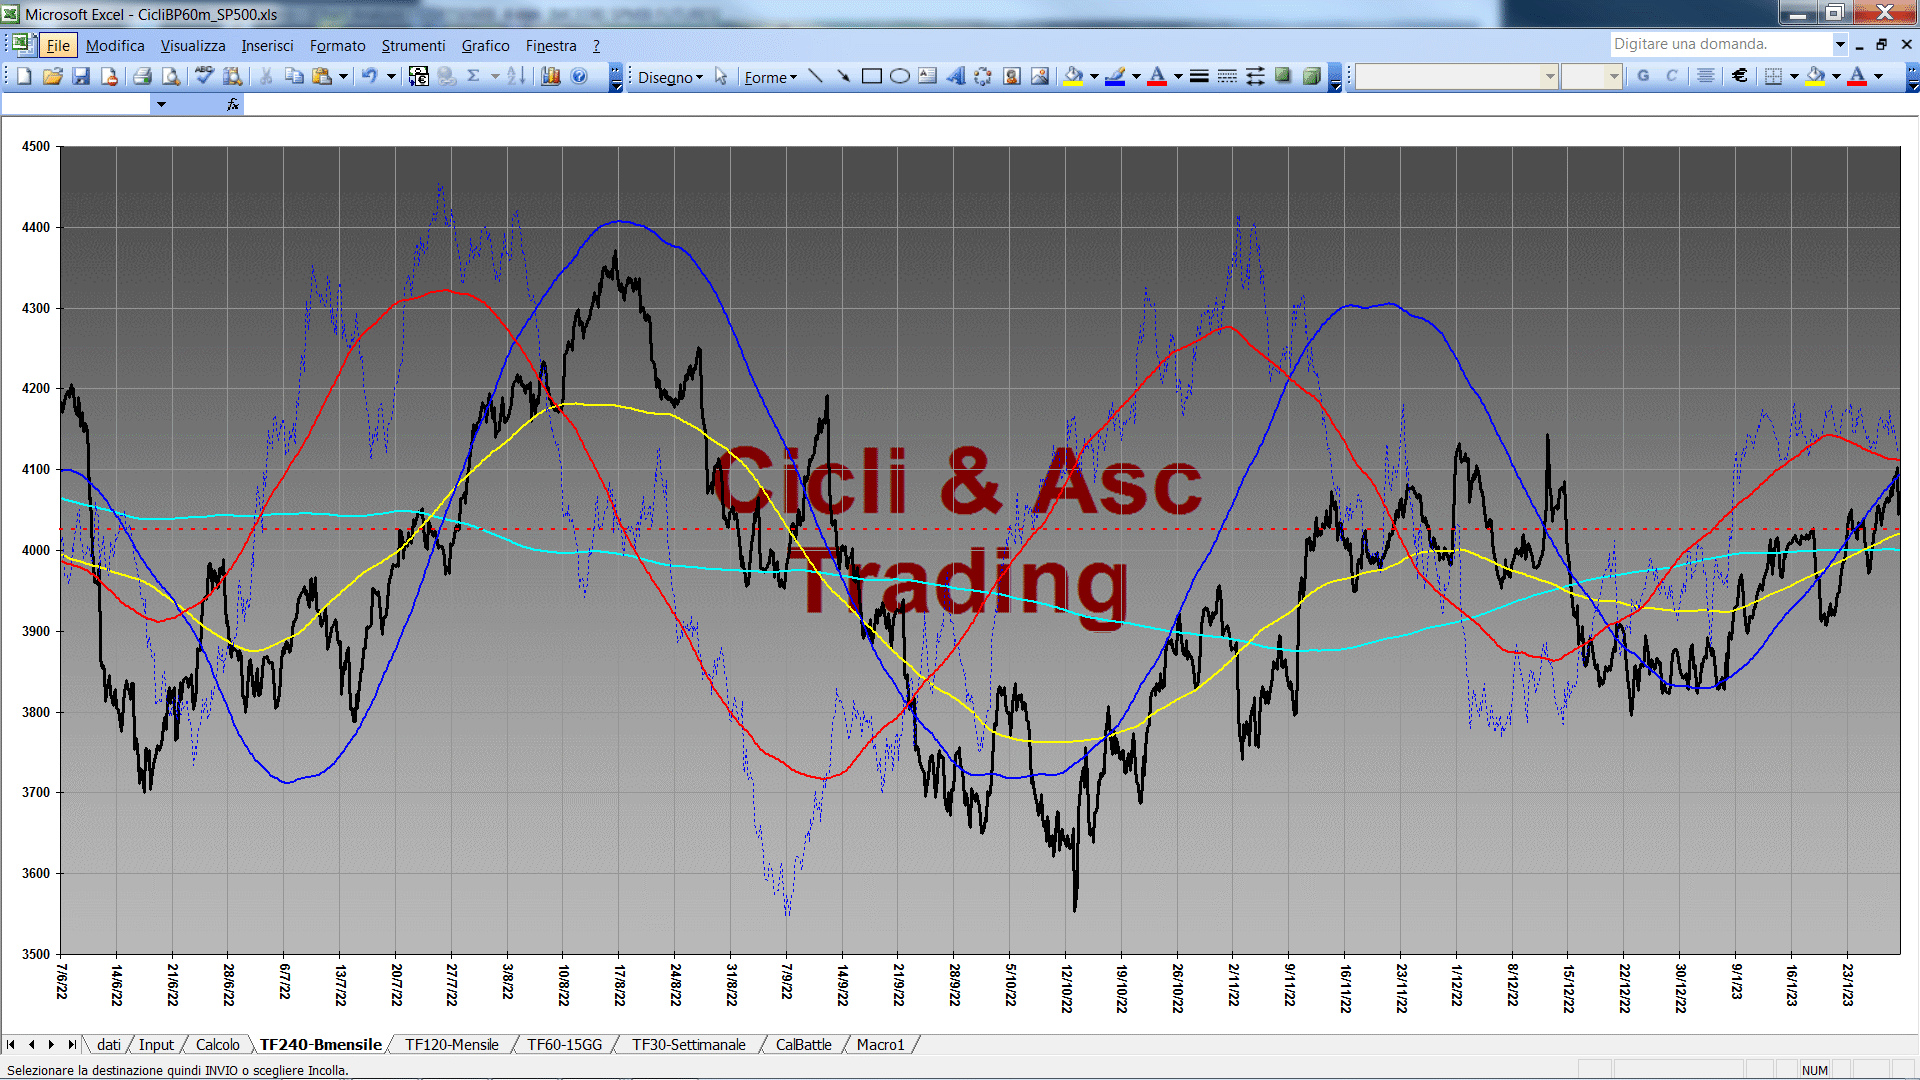The image size is (1920, 1080).
Task: Select the Arrow drawing tool
Action: (x=843, y=76)
